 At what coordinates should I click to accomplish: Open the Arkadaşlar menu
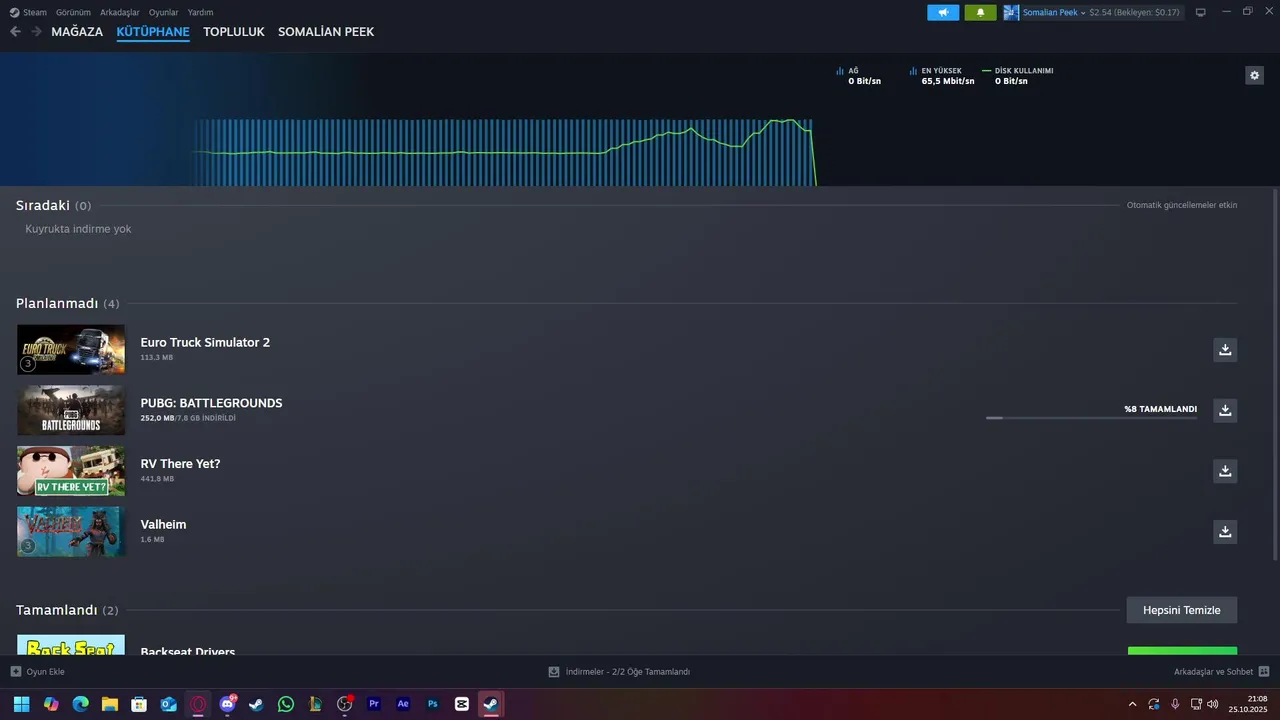(x=120, y=12)
